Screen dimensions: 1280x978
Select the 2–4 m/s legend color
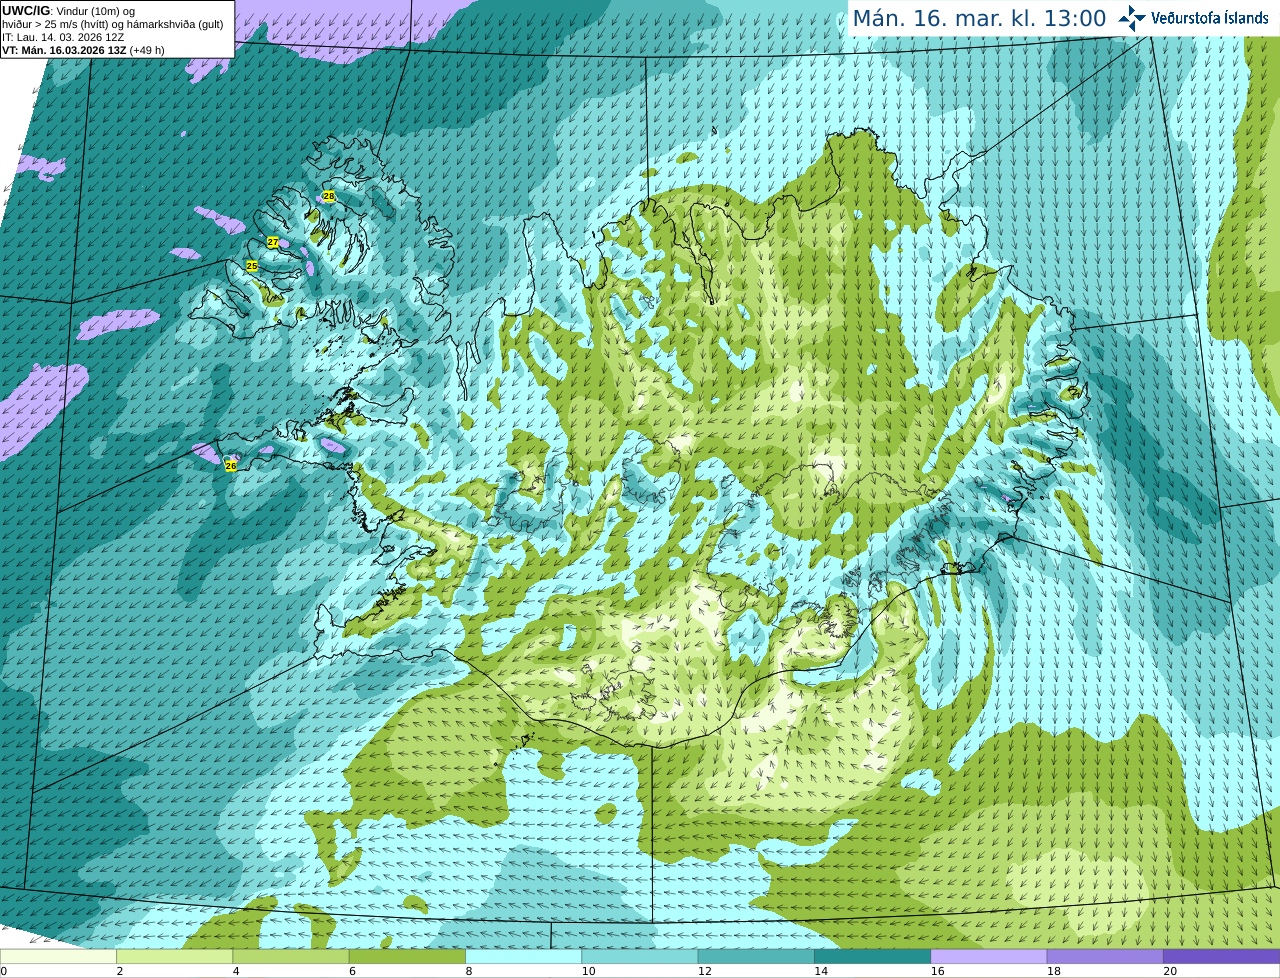point(174,957)
